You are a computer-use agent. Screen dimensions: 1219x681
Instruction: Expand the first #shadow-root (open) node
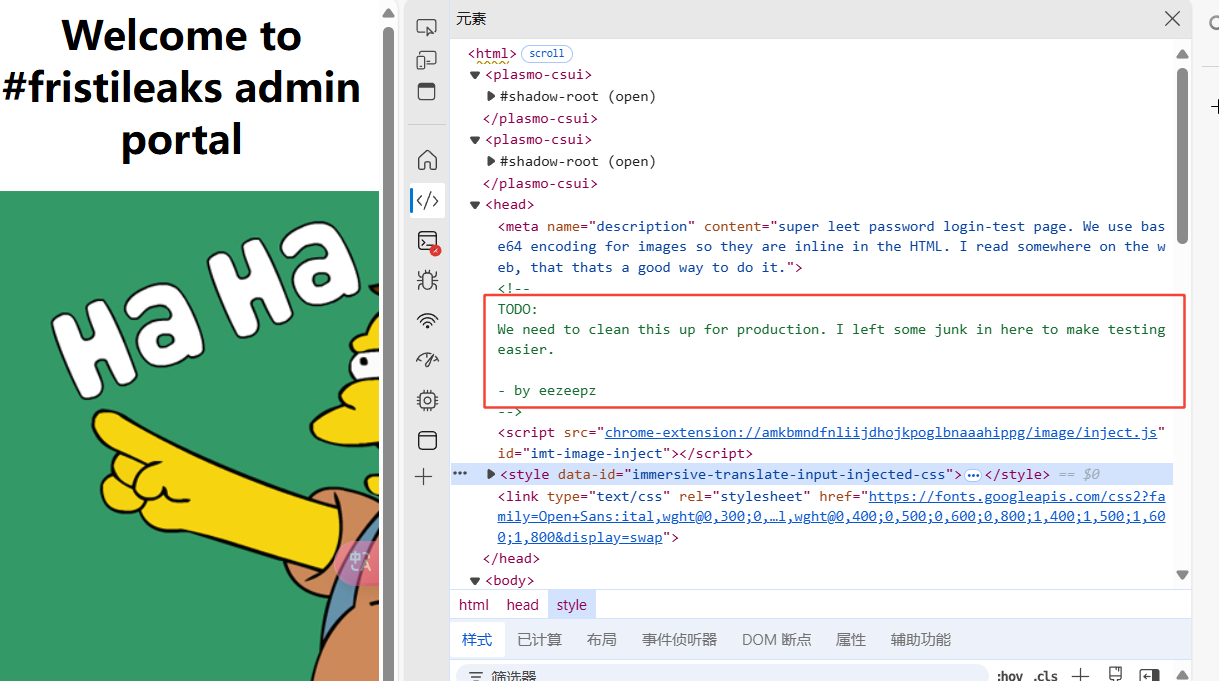point(491,97)
